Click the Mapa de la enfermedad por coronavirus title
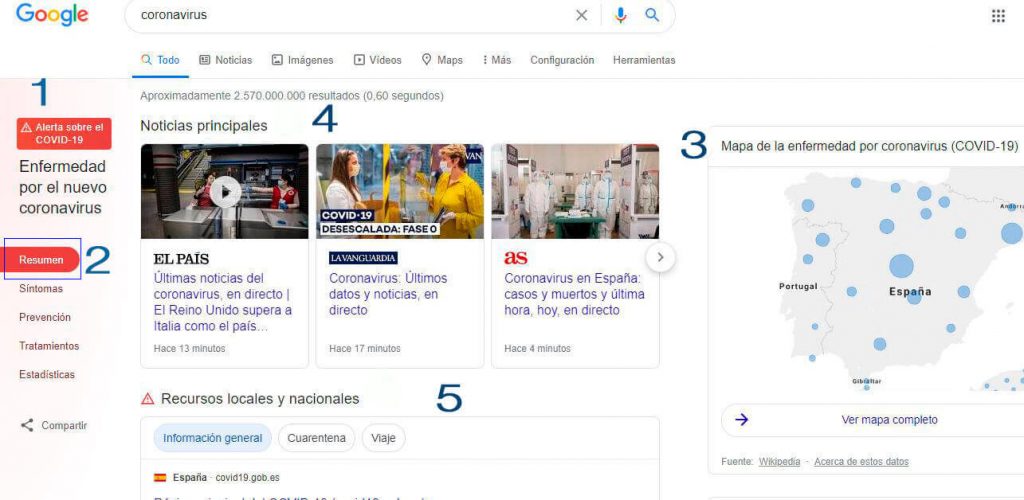The width and height of the screenshot is (1024, 500). pyautogui.click(x=869, y=146)
